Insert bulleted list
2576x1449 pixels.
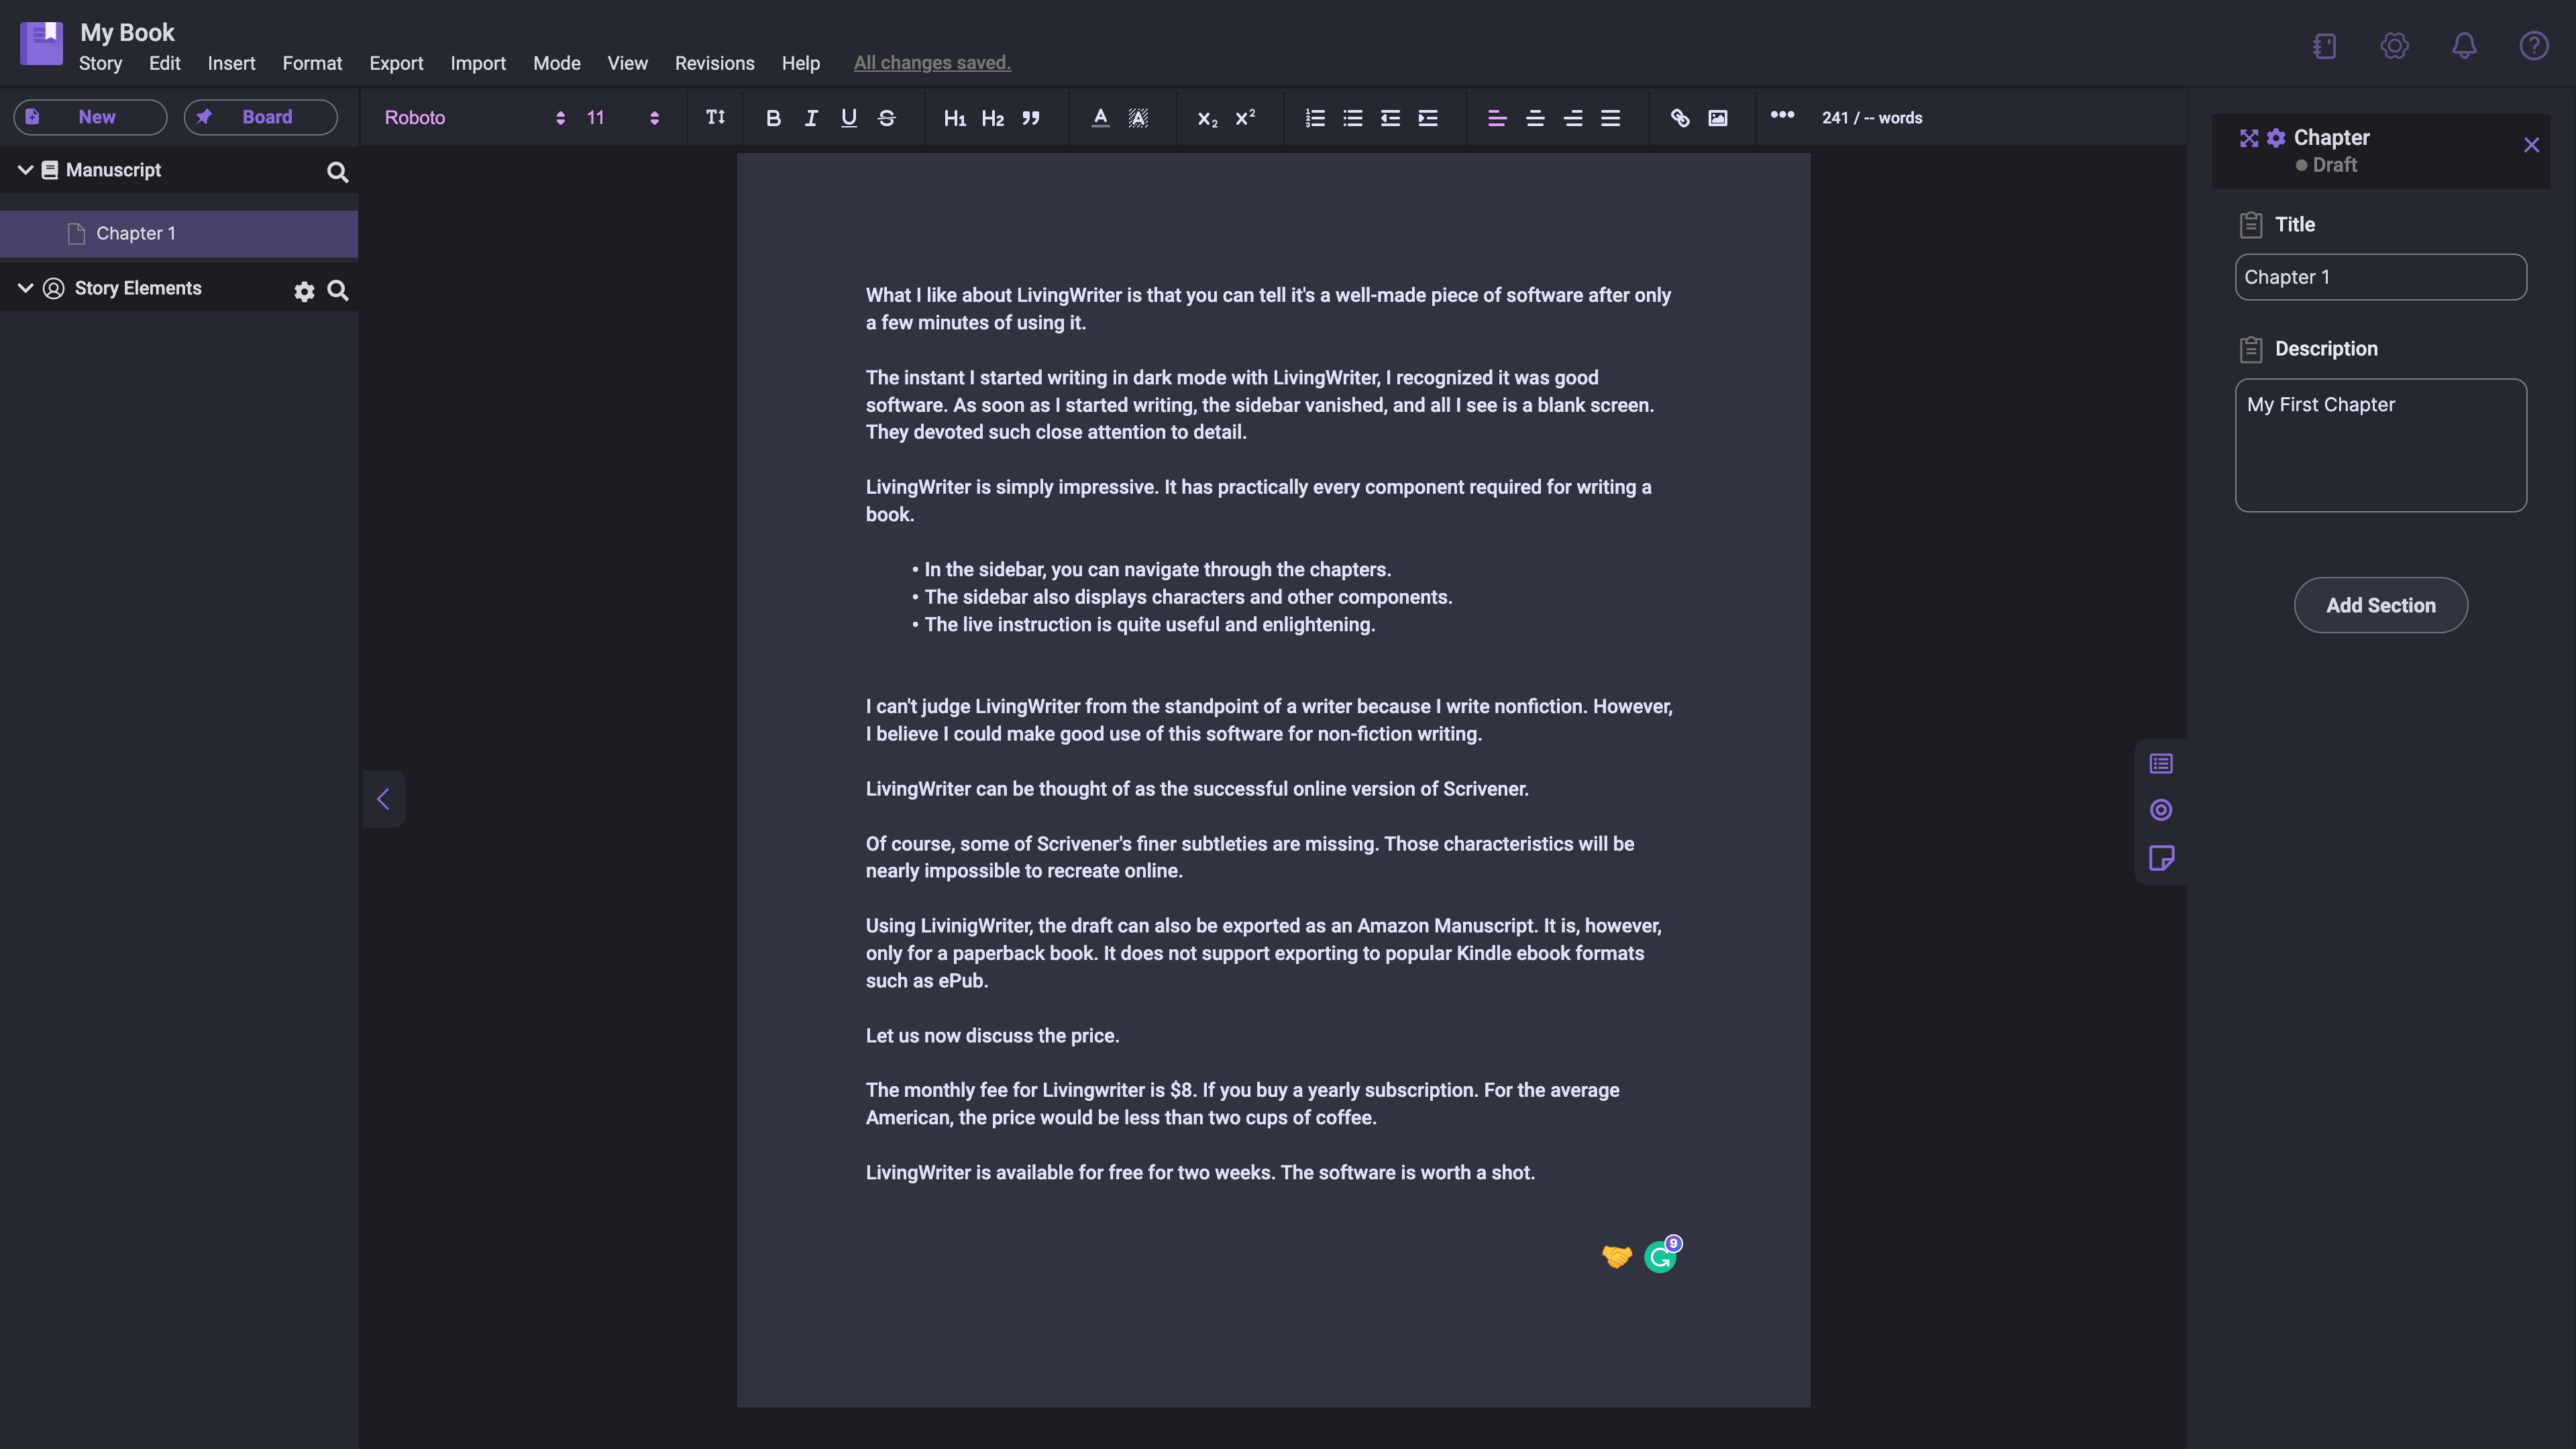pos(1353,118)
